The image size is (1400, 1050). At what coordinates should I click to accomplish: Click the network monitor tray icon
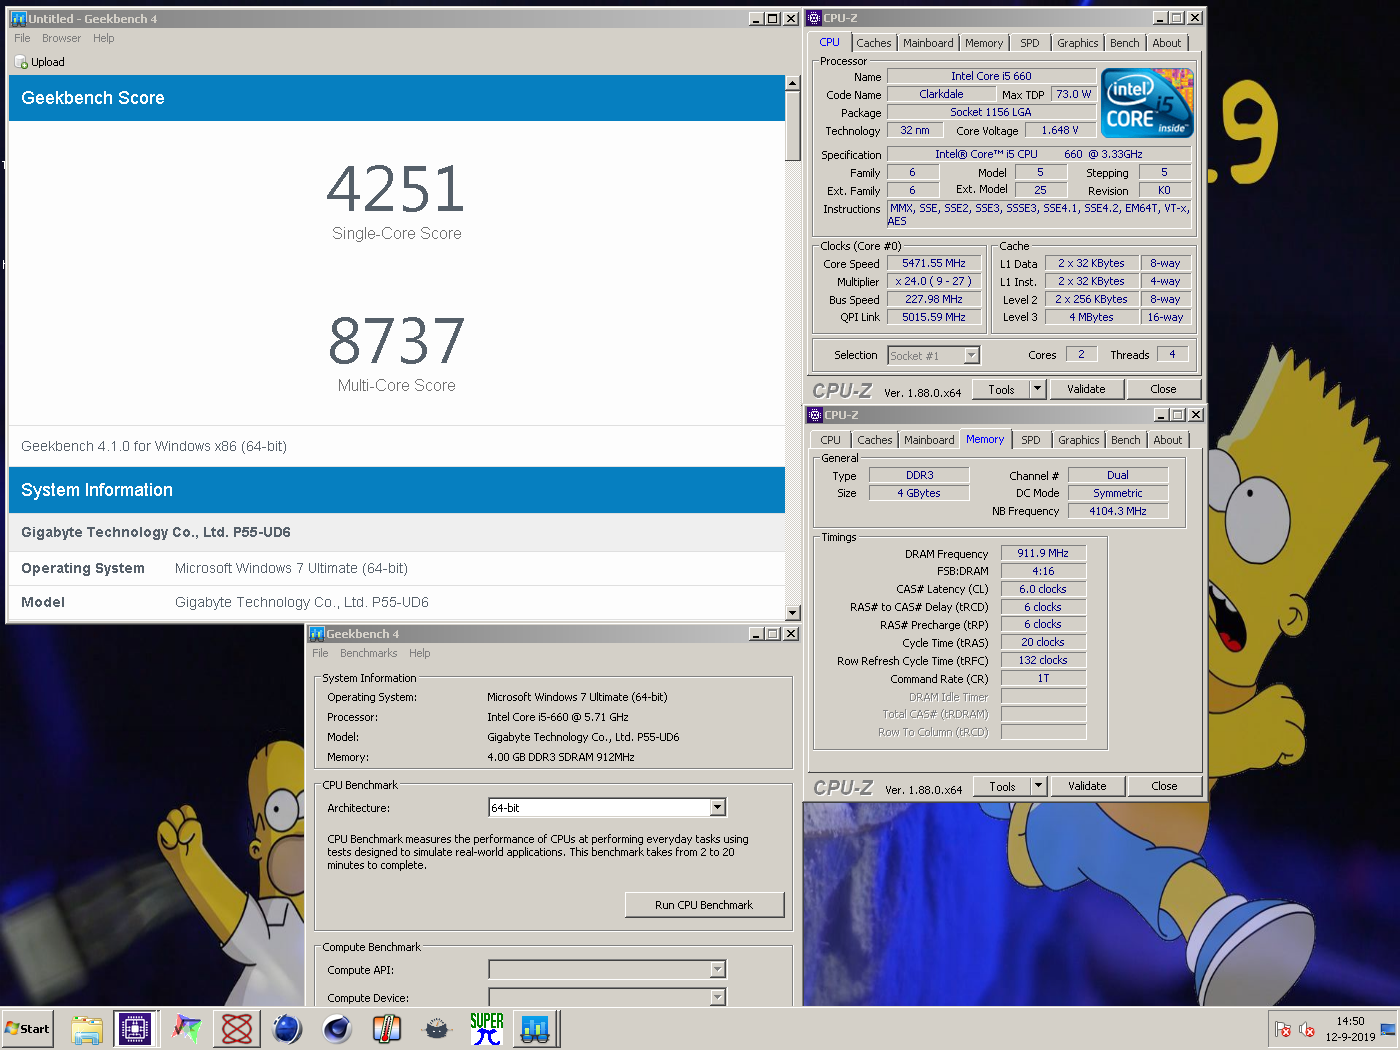(1388, 1029)
